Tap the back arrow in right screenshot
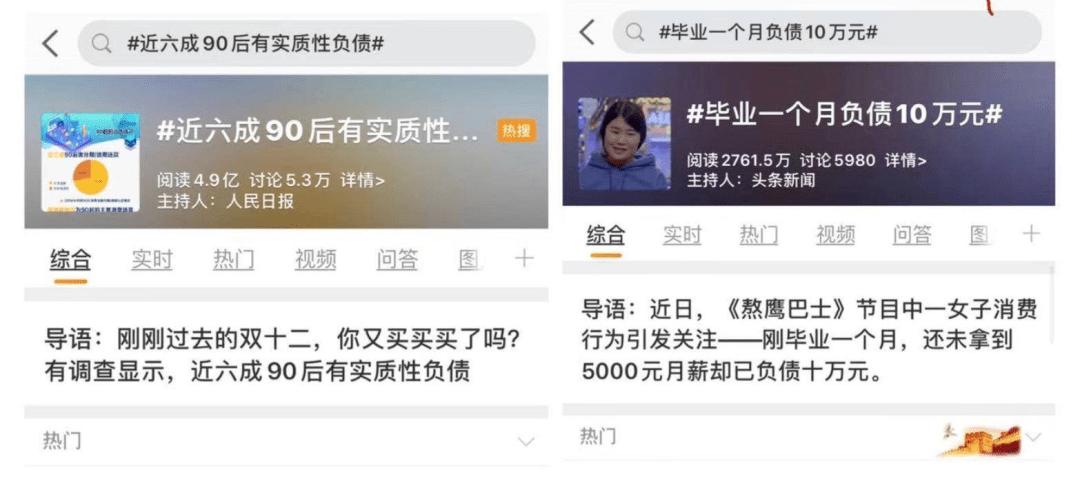Image resolution: width=1080 pixels, height=481 pixels. point(586,32)
